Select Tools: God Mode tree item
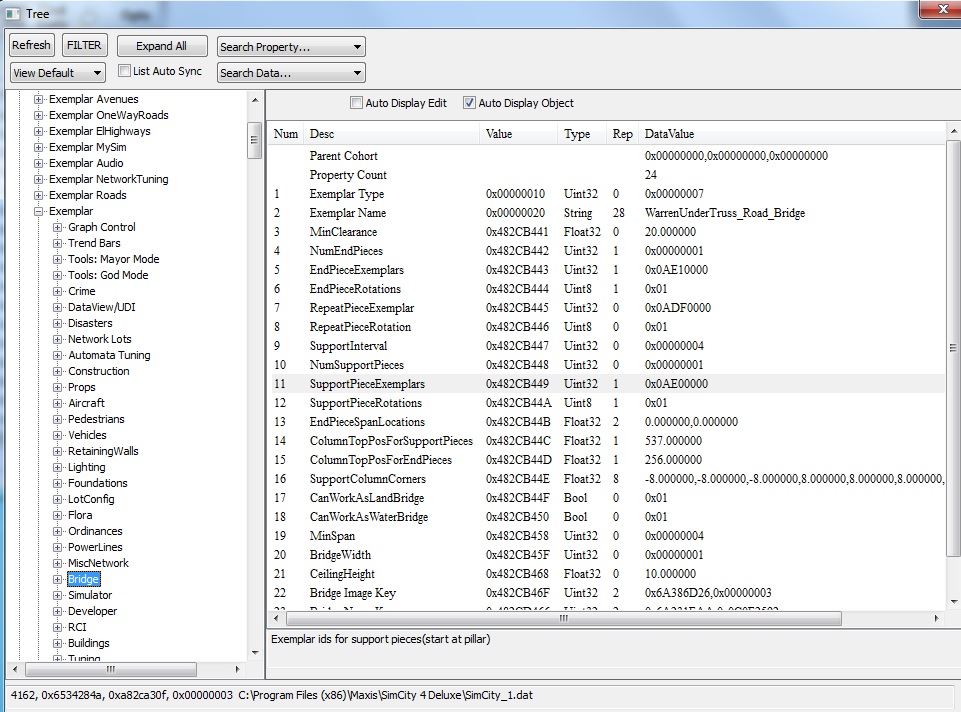The height and width of the screenshot is (712, 961). coord(108,275)
